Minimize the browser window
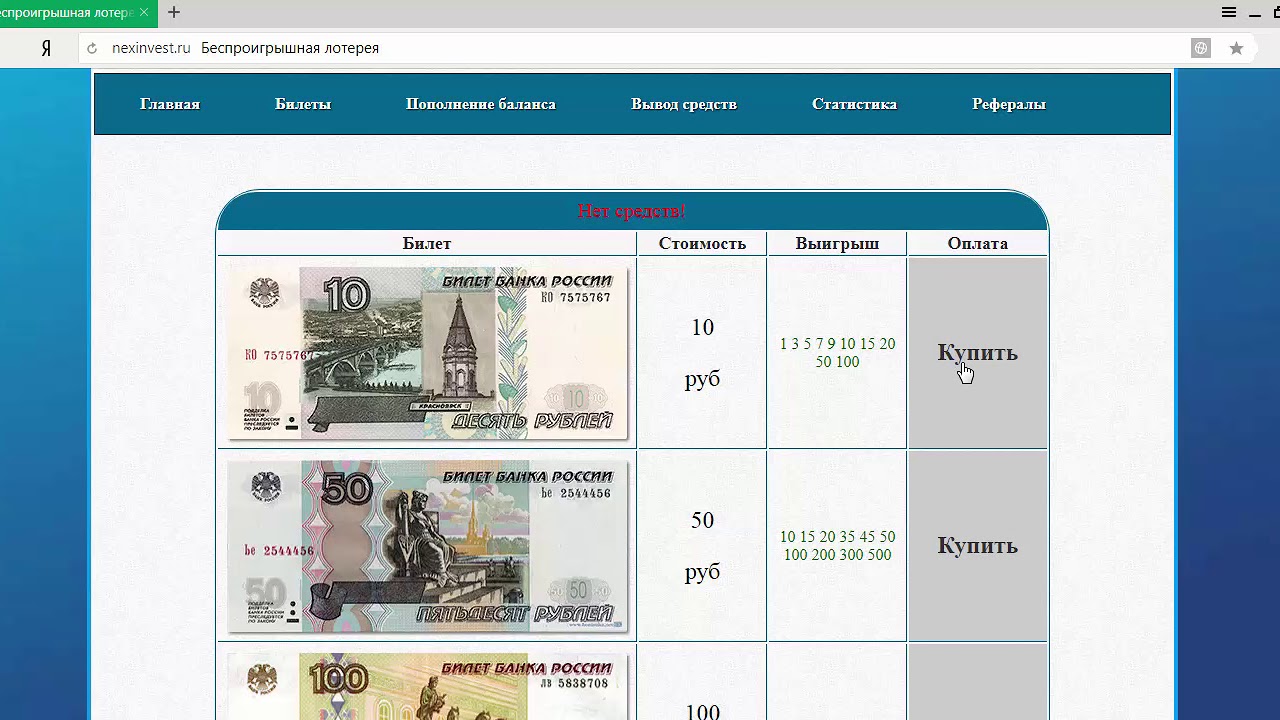Viewport: 1280px width, 720px height. (1255, 13)
